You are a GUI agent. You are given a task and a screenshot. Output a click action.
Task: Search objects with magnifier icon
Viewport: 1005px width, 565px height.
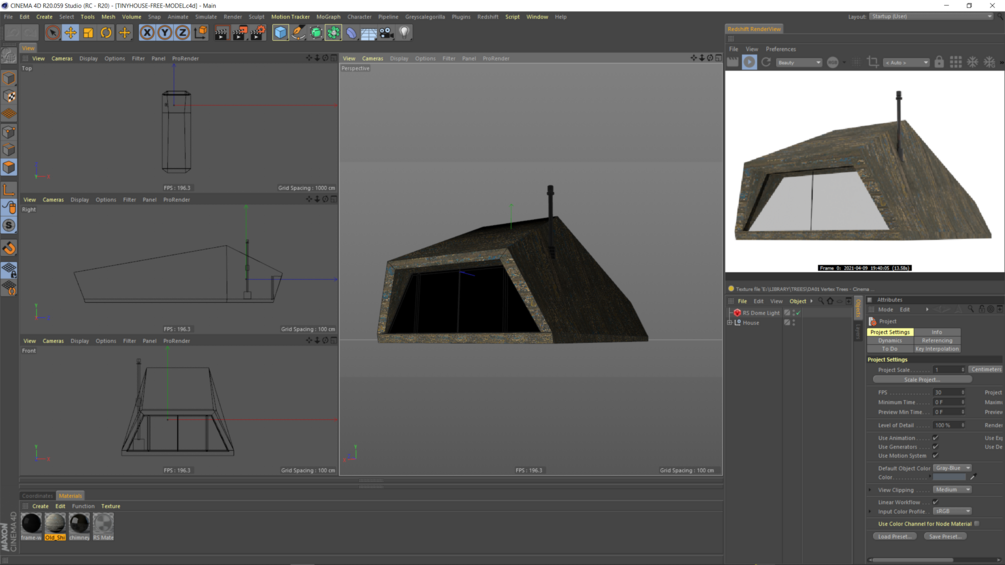(820, 301)
